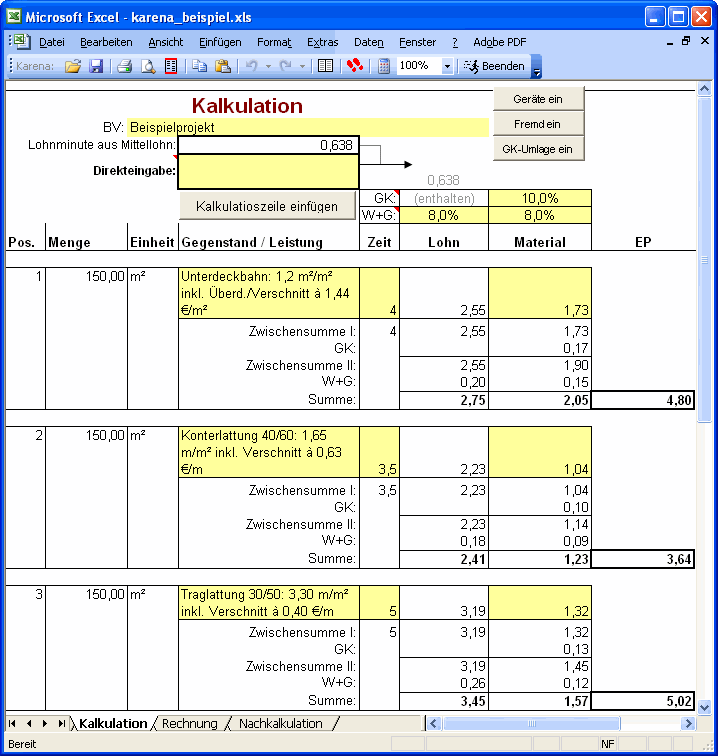
Task: Open the 100% zoom dropdown
Action: point(447,66)
